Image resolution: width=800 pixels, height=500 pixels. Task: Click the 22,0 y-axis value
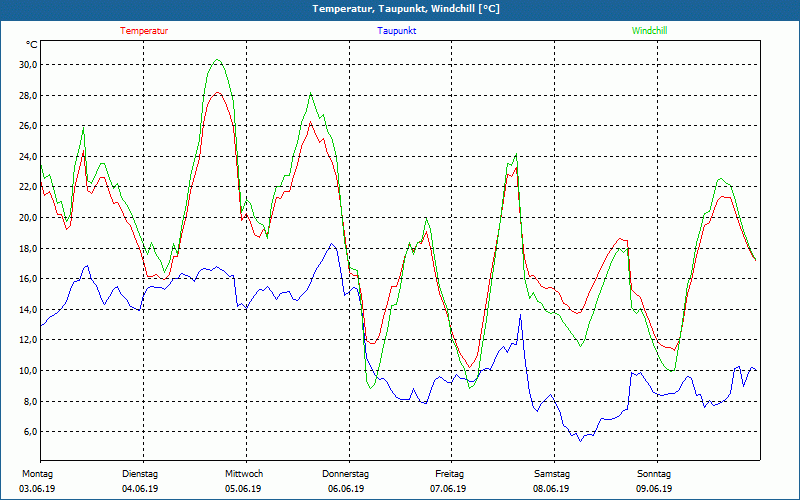[29, 187]
